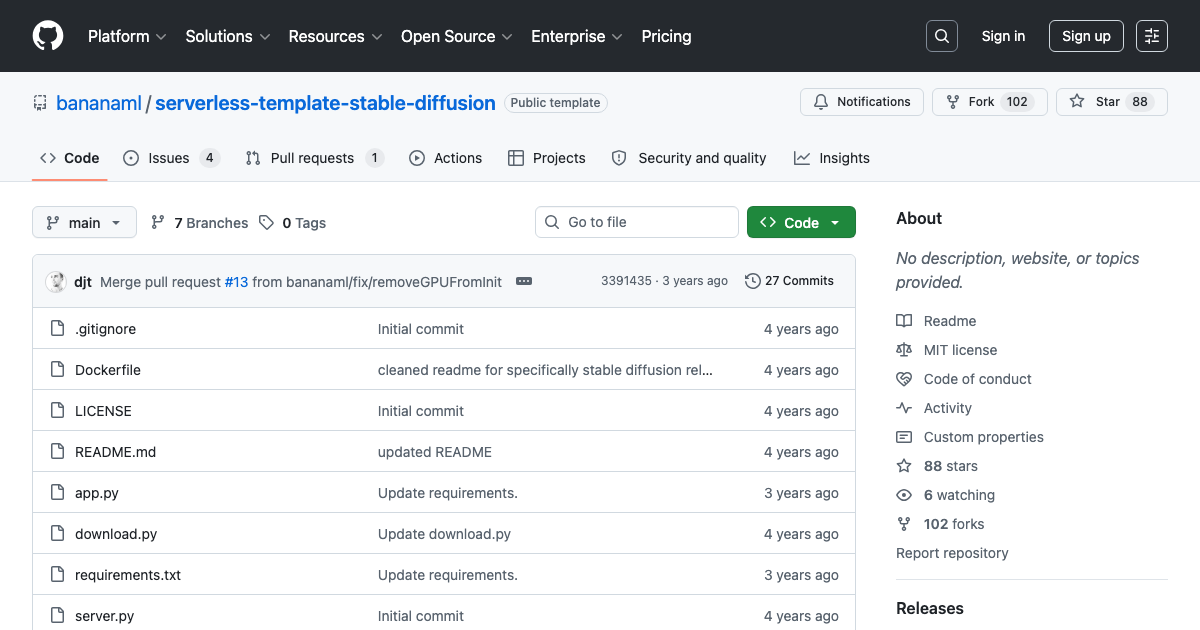Open the requirements.txt file name
This screenshot has height=630, width=1200.
pos(128,575)
